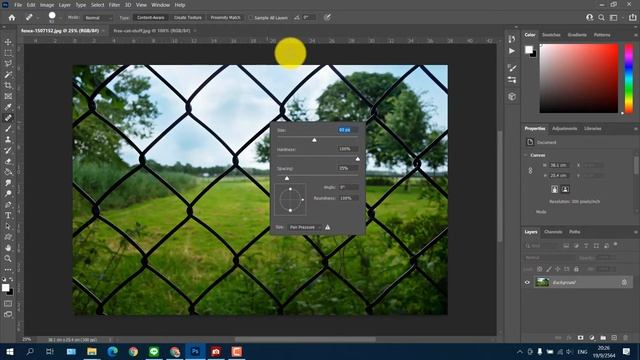
Task: Open Size control Pen Pressure dropdown
Action: [305, 227]
